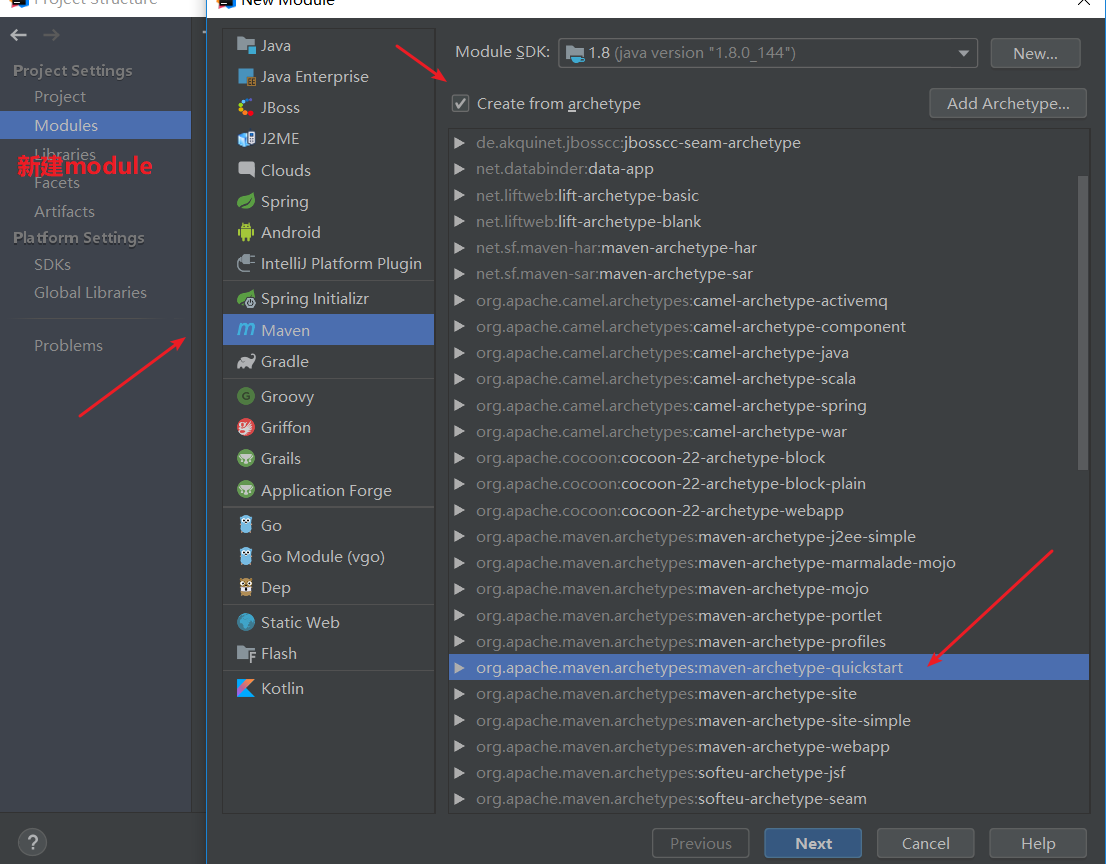
Task: Go to Artifacts settings section
Action: pyautogui.click(x=64, y=211)
